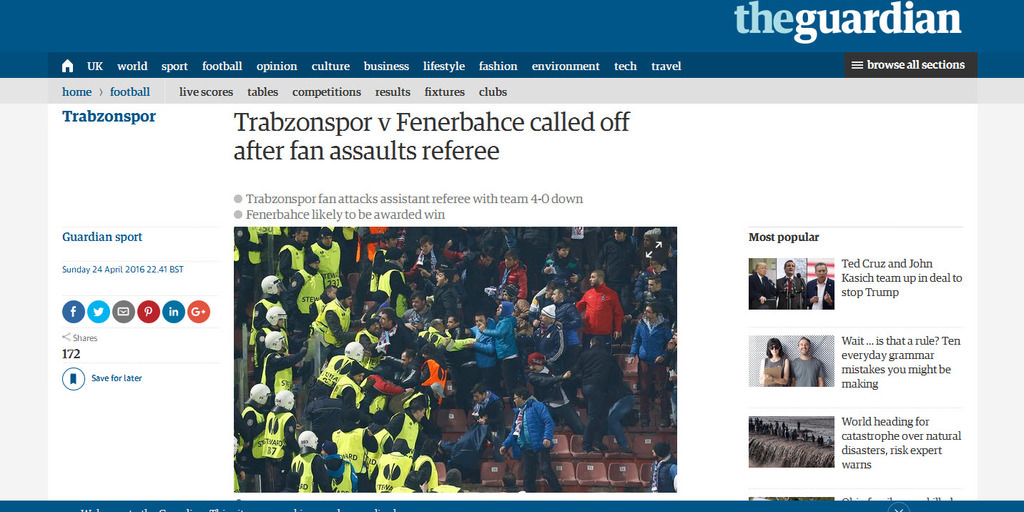Open Guardian sport author link
Image resolution: width=1024 pixels, height=512 pixels.
[102, 237]
